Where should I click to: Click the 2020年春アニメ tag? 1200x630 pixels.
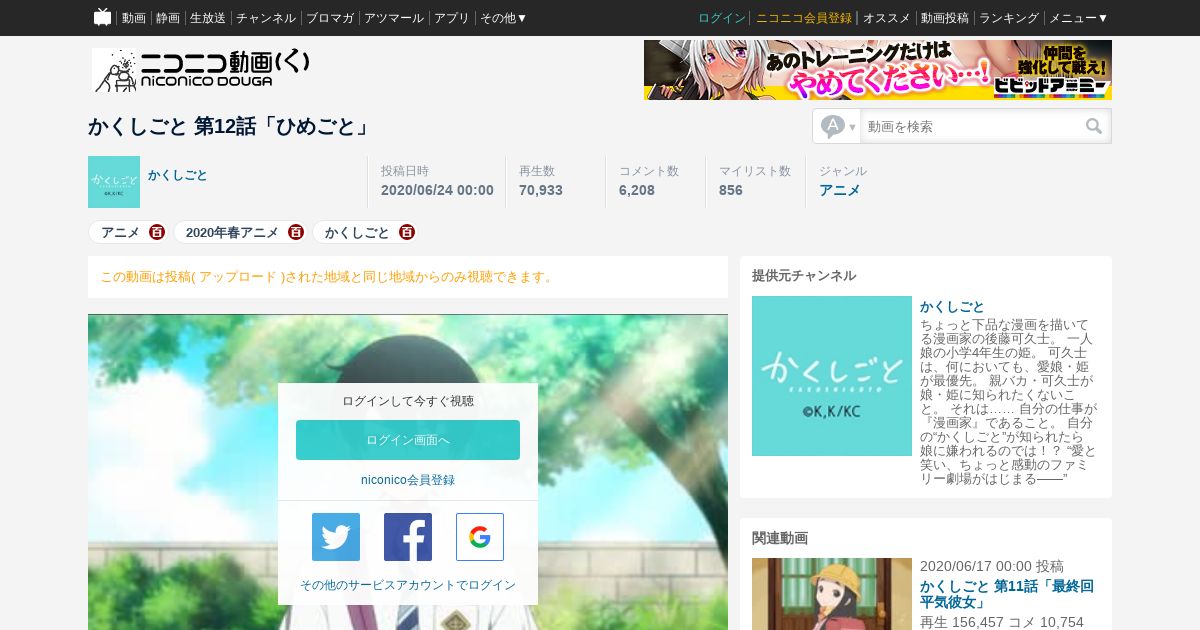pos(232,232)
